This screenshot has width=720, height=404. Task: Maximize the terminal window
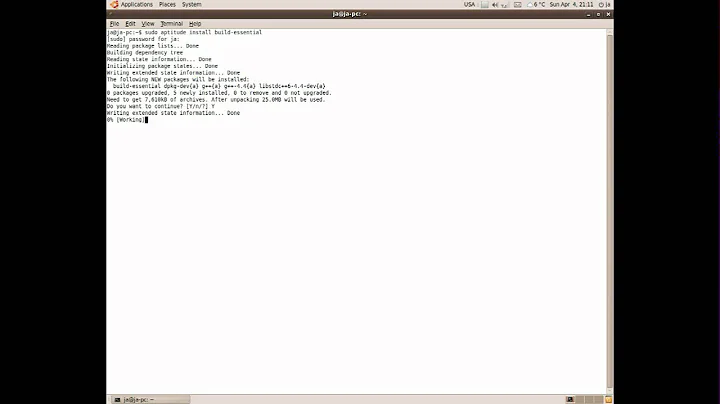coord(598,14)
